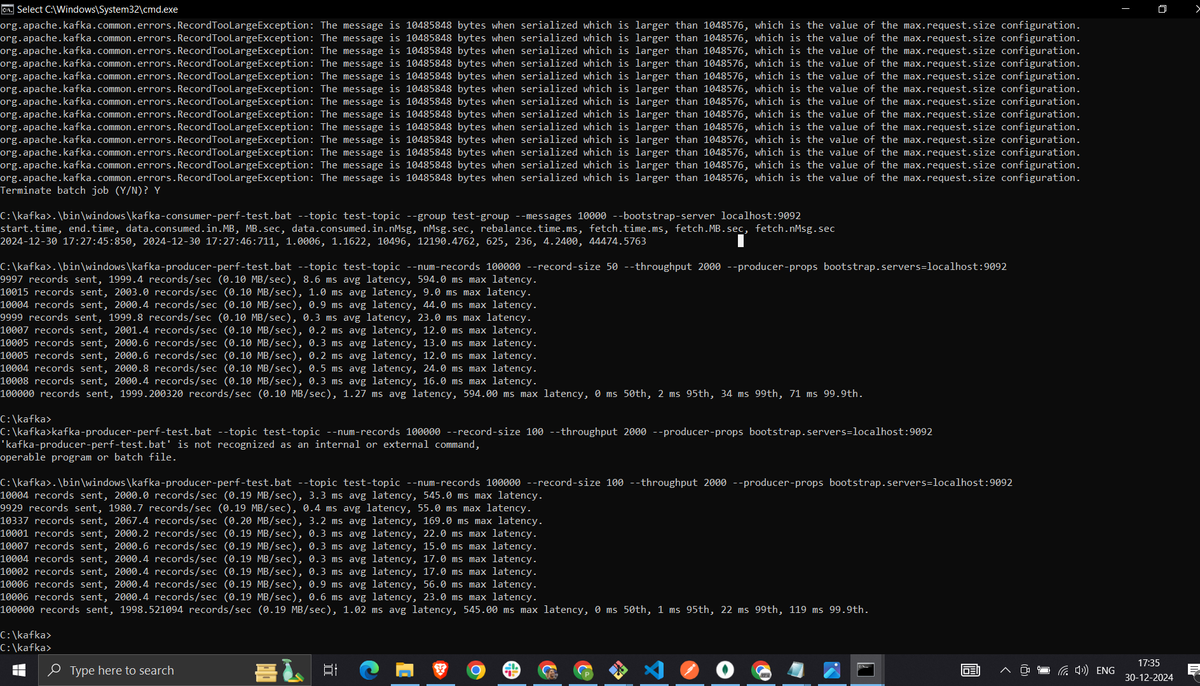The height and width of the screenshot is (686, 1200).
Task: Open Task View from the taskbar
Action: pos(332,670)
